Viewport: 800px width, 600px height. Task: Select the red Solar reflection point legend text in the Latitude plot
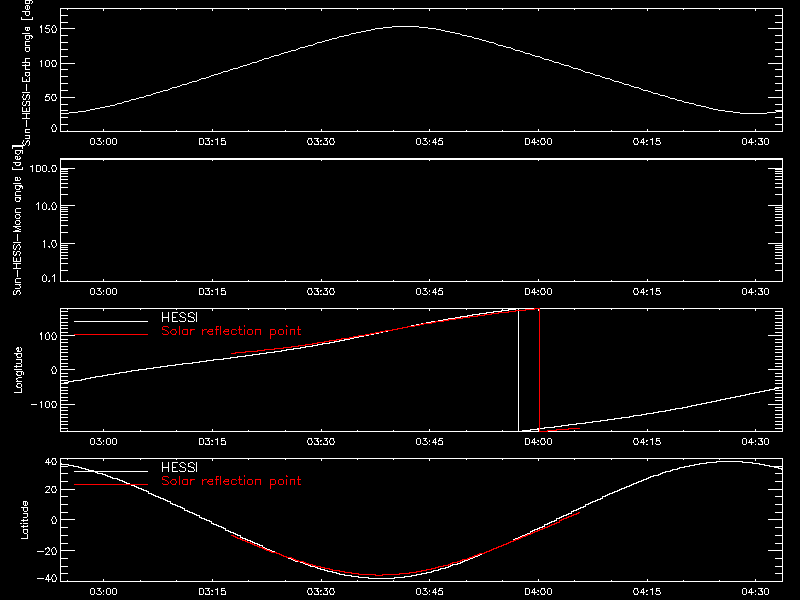(231, 481)
